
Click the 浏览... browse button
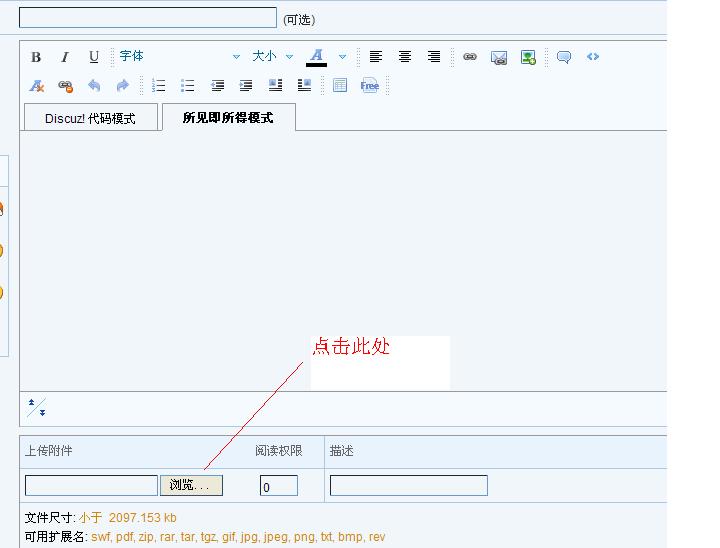191,485
